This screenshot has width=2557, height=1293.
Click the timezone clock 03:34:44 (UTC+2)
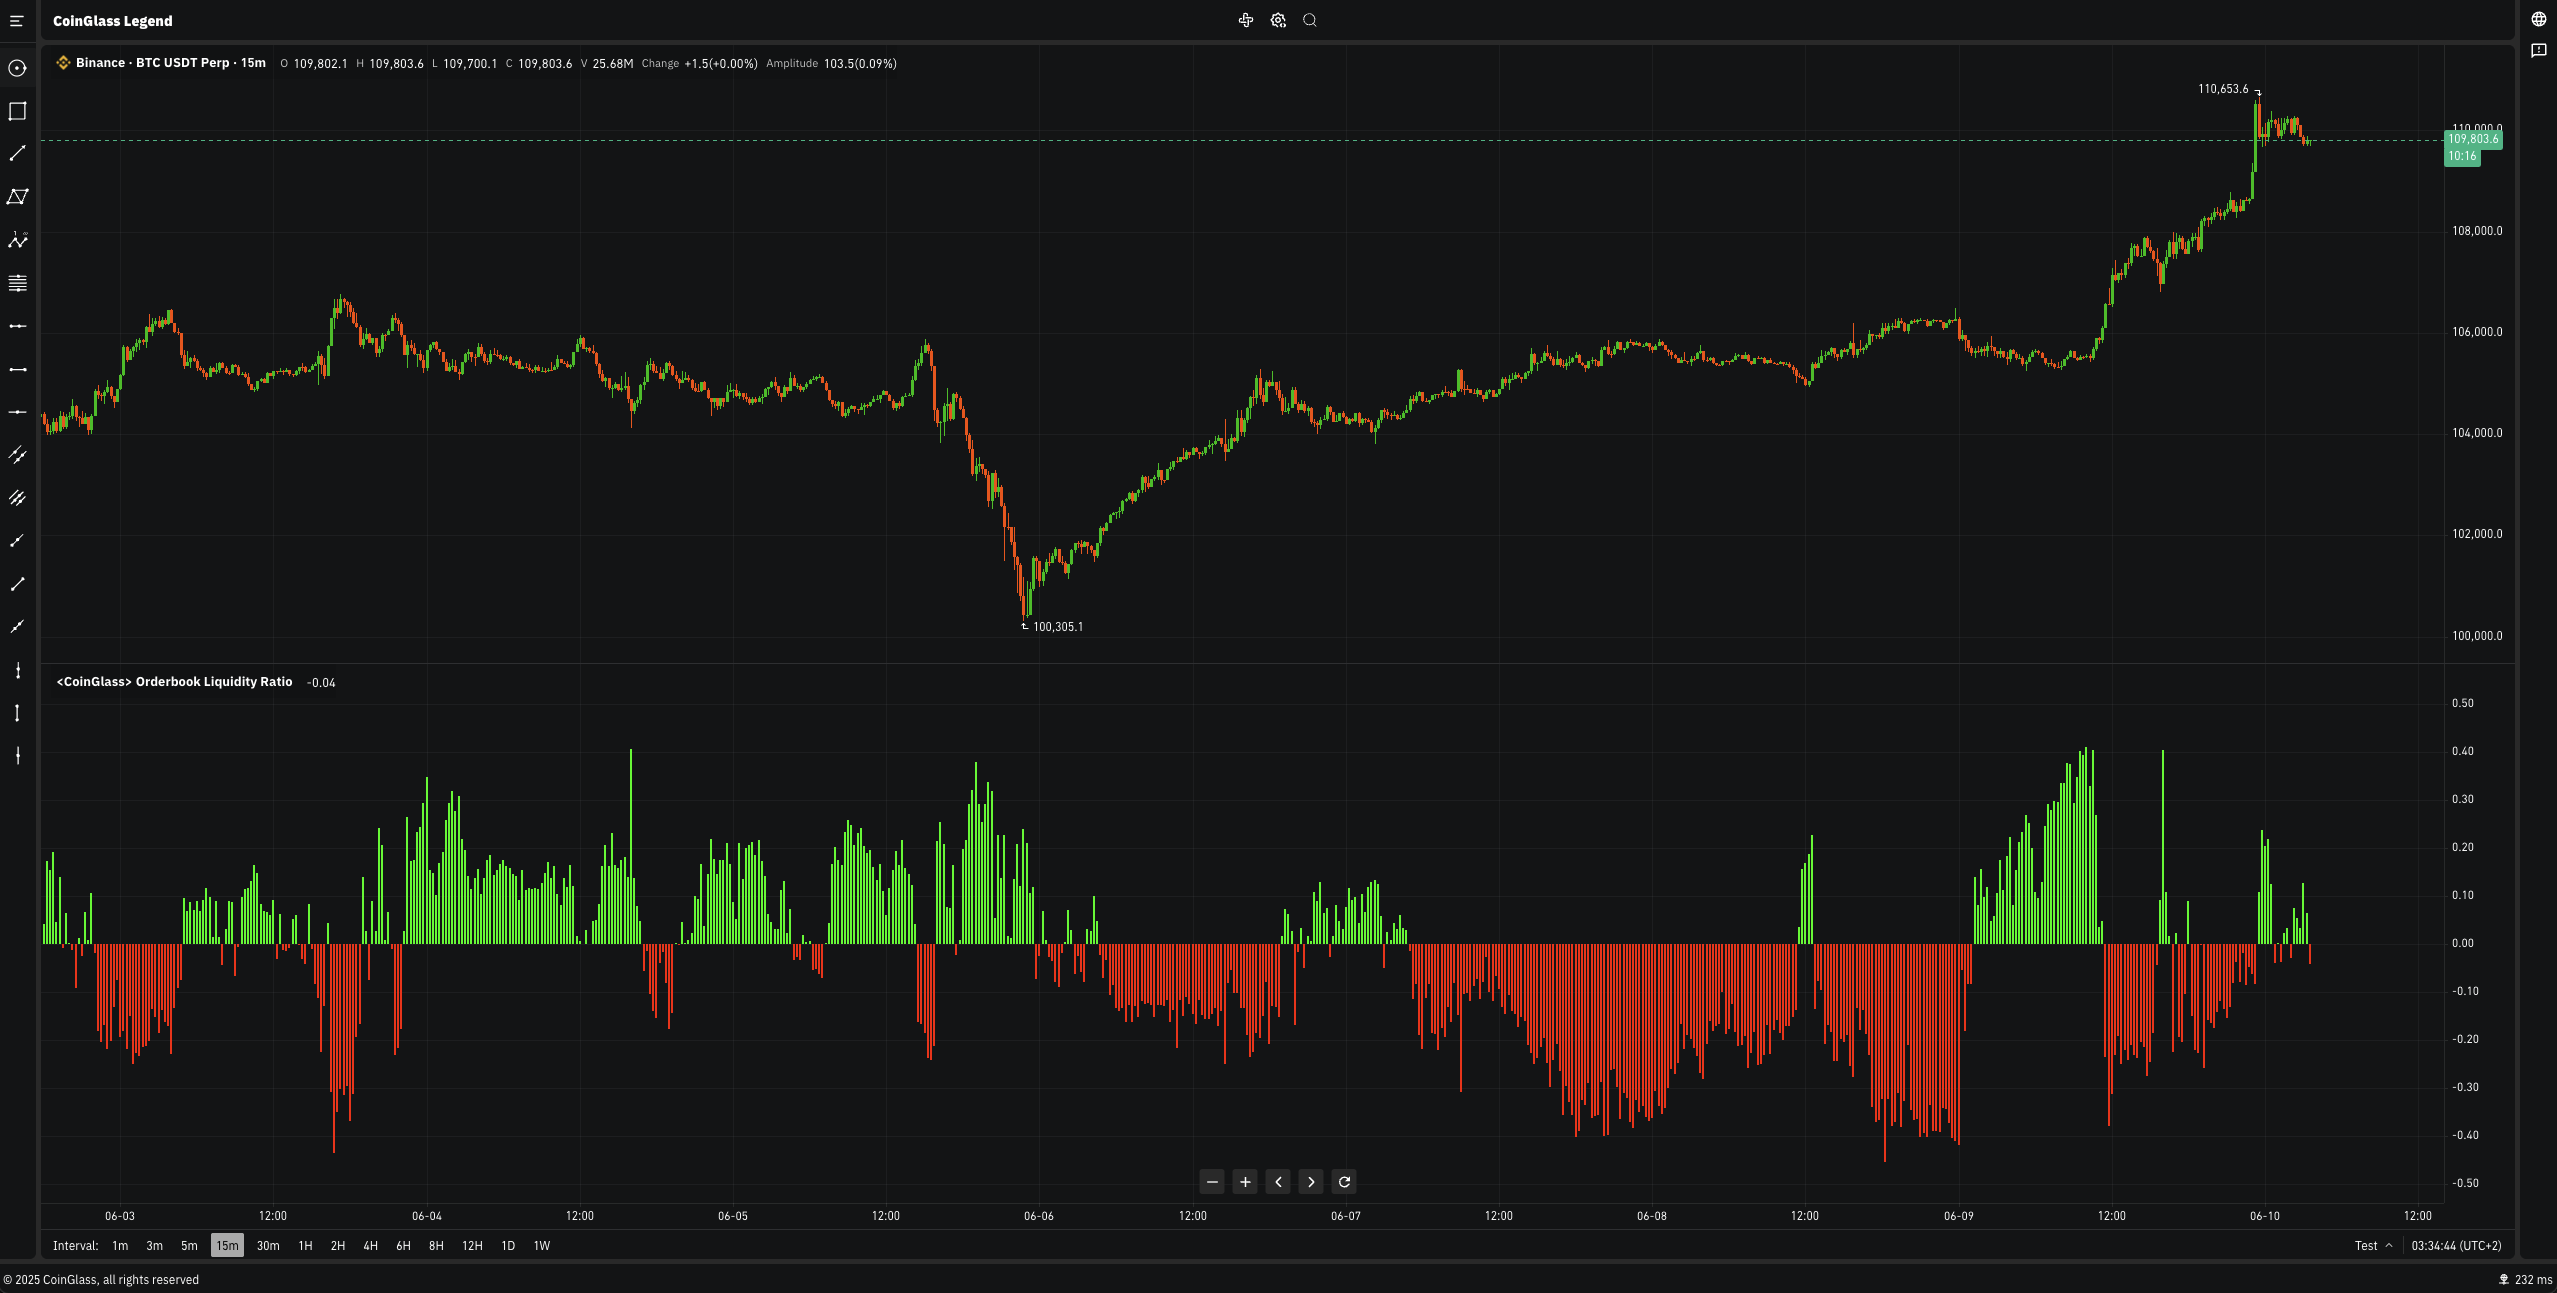click(2456, 1245)
